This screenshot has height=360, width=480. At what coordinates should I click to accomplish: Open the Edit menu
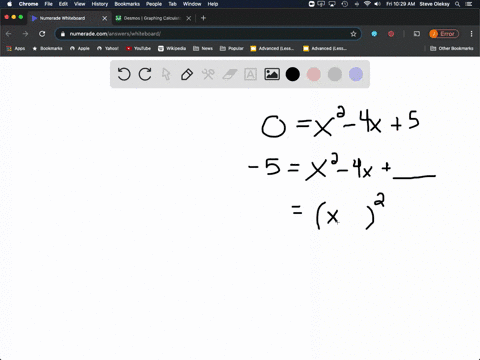click(x=63, y=4)
